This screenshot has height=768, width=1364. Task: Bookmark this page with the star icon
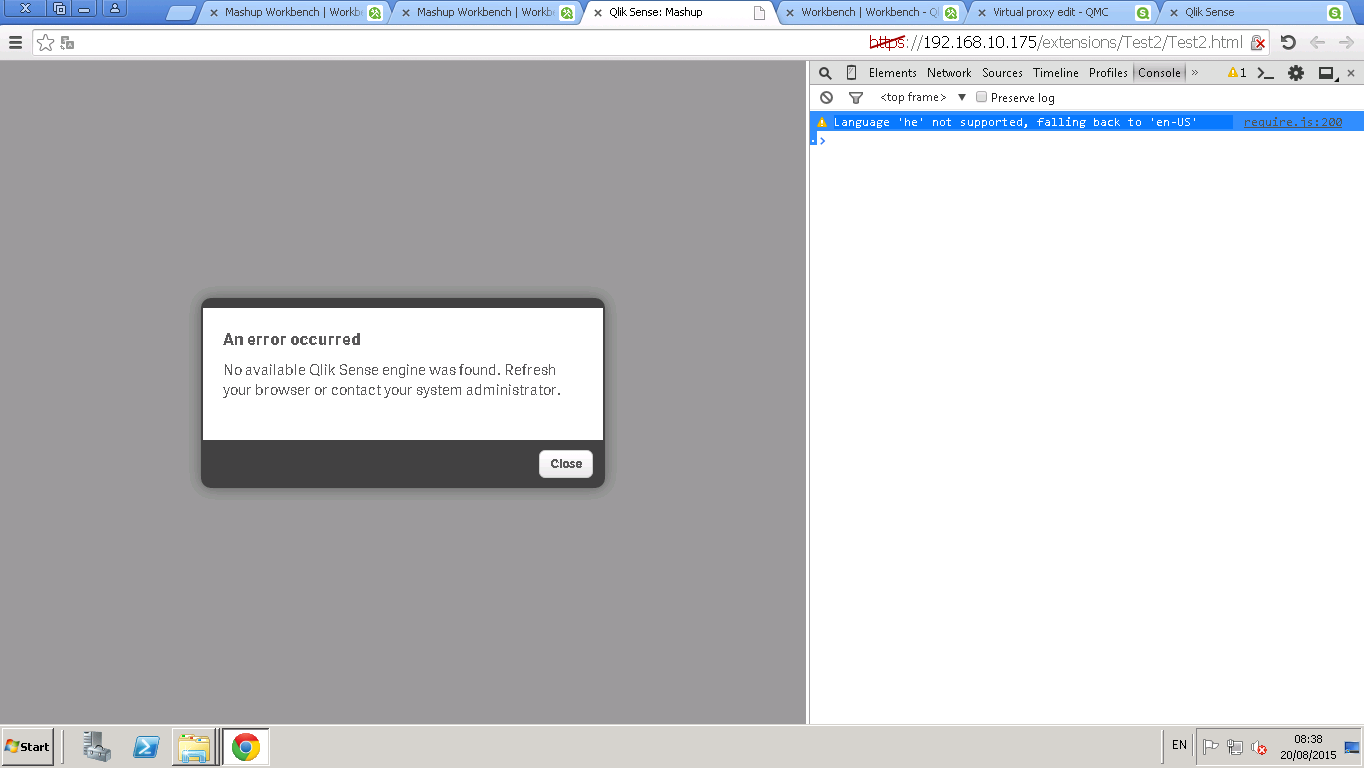[45, 43]
